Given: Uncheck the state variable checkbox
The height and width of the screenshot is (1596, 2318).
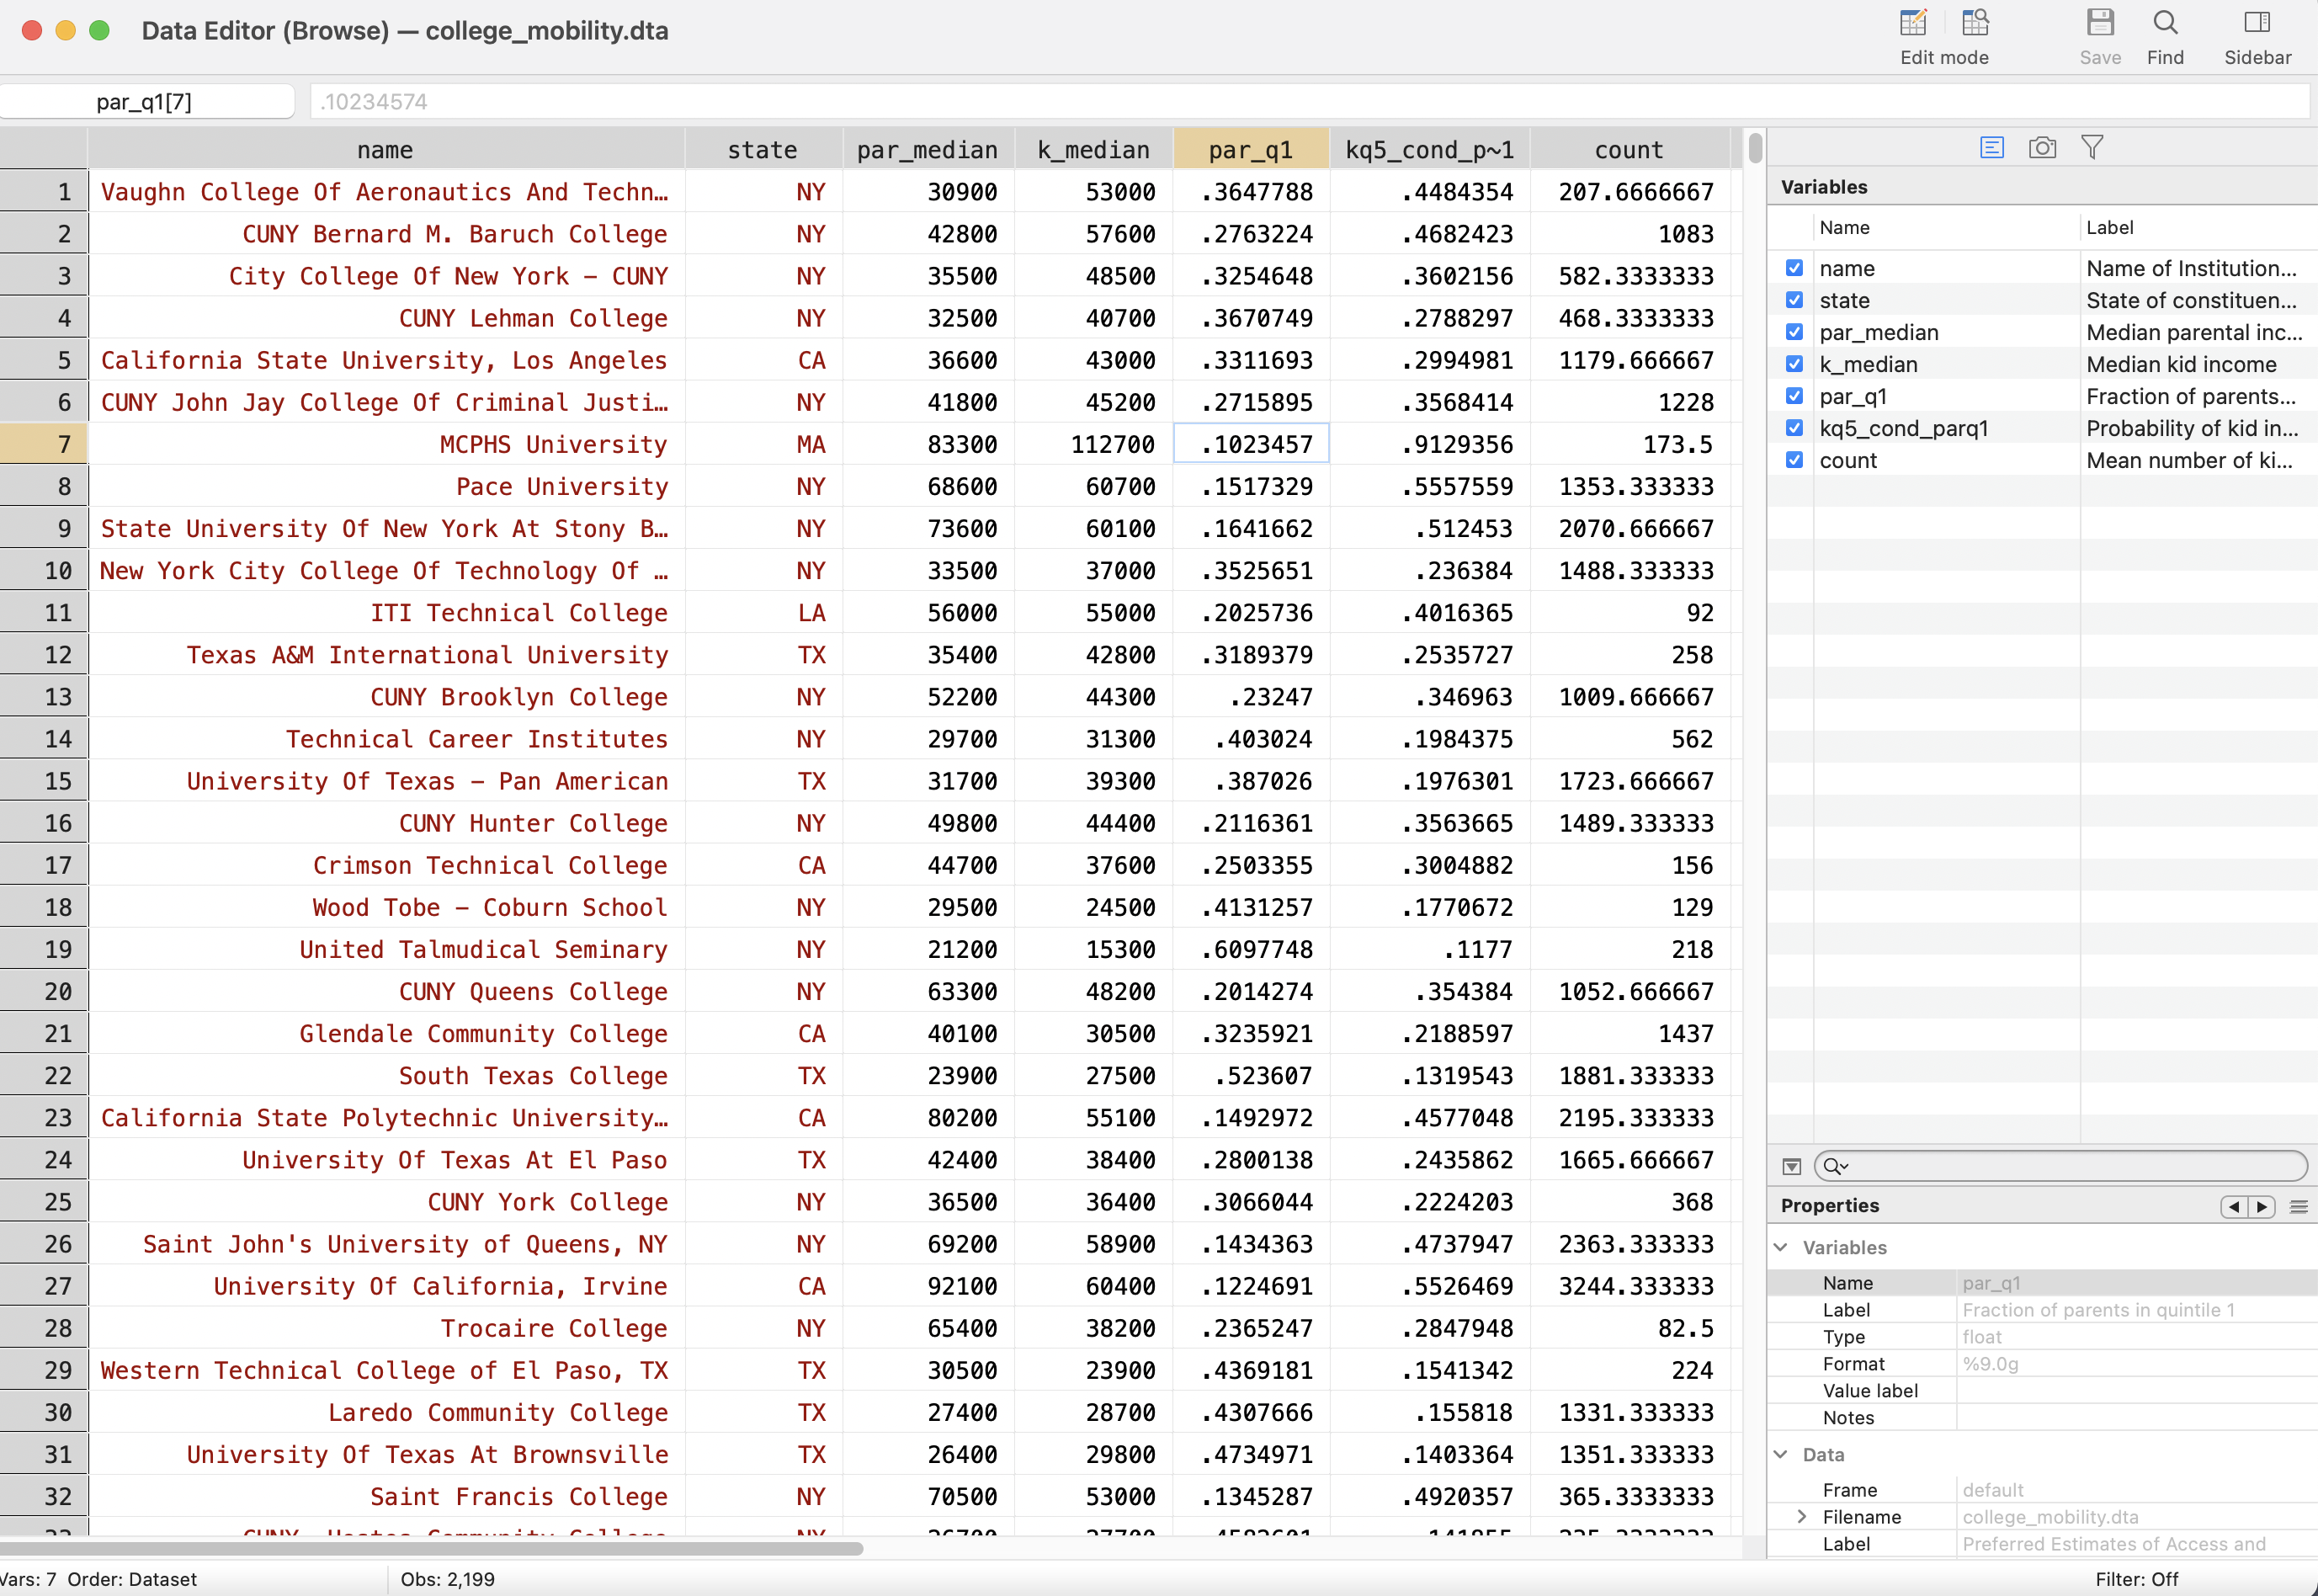Looking at the screenshot, I should tap(1794, 300).
